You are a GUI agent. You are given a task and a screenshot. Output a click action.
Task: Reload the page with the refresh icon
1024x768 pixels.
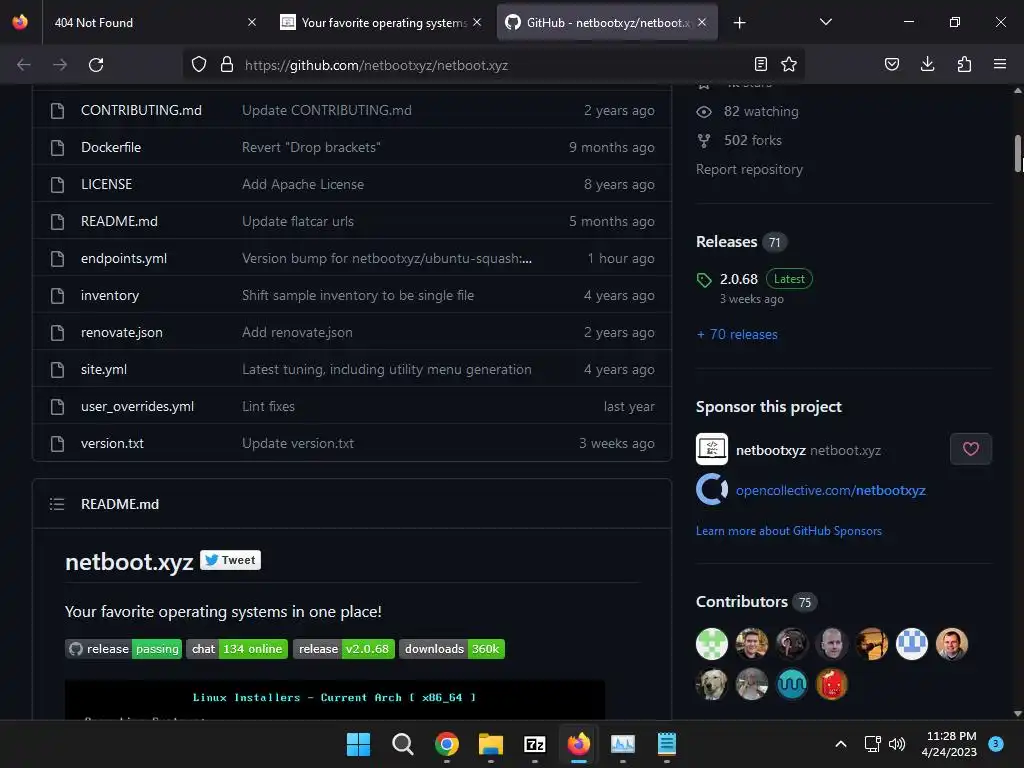(x=96, y=65)
